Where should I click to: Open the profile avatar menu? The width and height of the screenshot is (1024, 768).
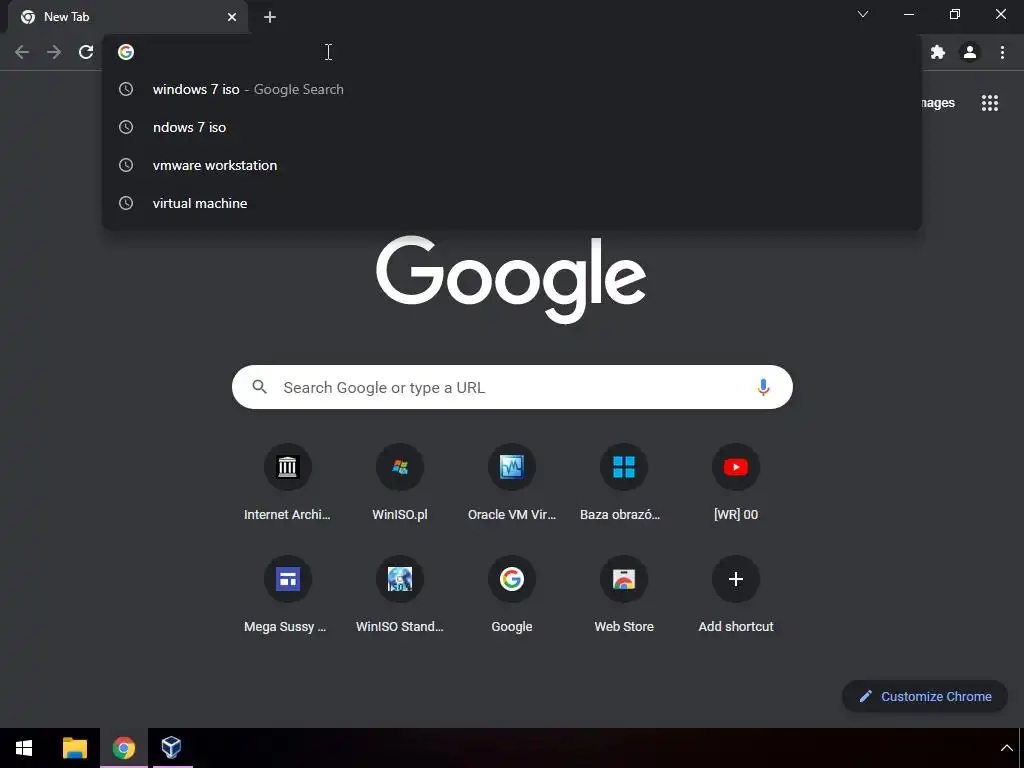[x=970, y=52]
